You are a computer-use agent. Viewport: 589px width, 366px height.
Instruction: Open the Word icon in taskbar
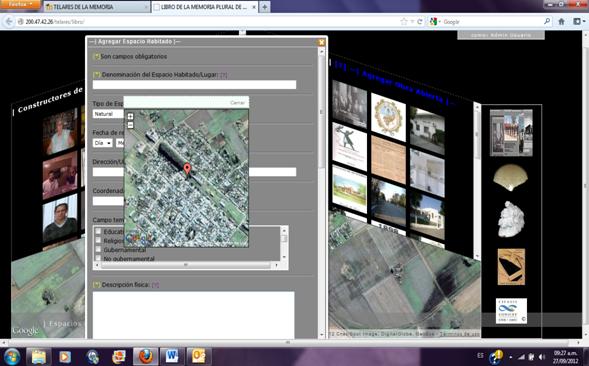click(172, 356)
